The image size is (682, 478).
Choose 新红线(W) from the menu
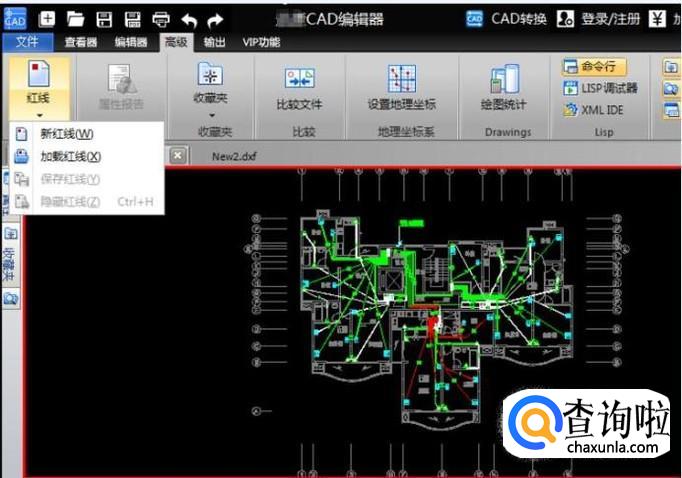tap(87, 134)
